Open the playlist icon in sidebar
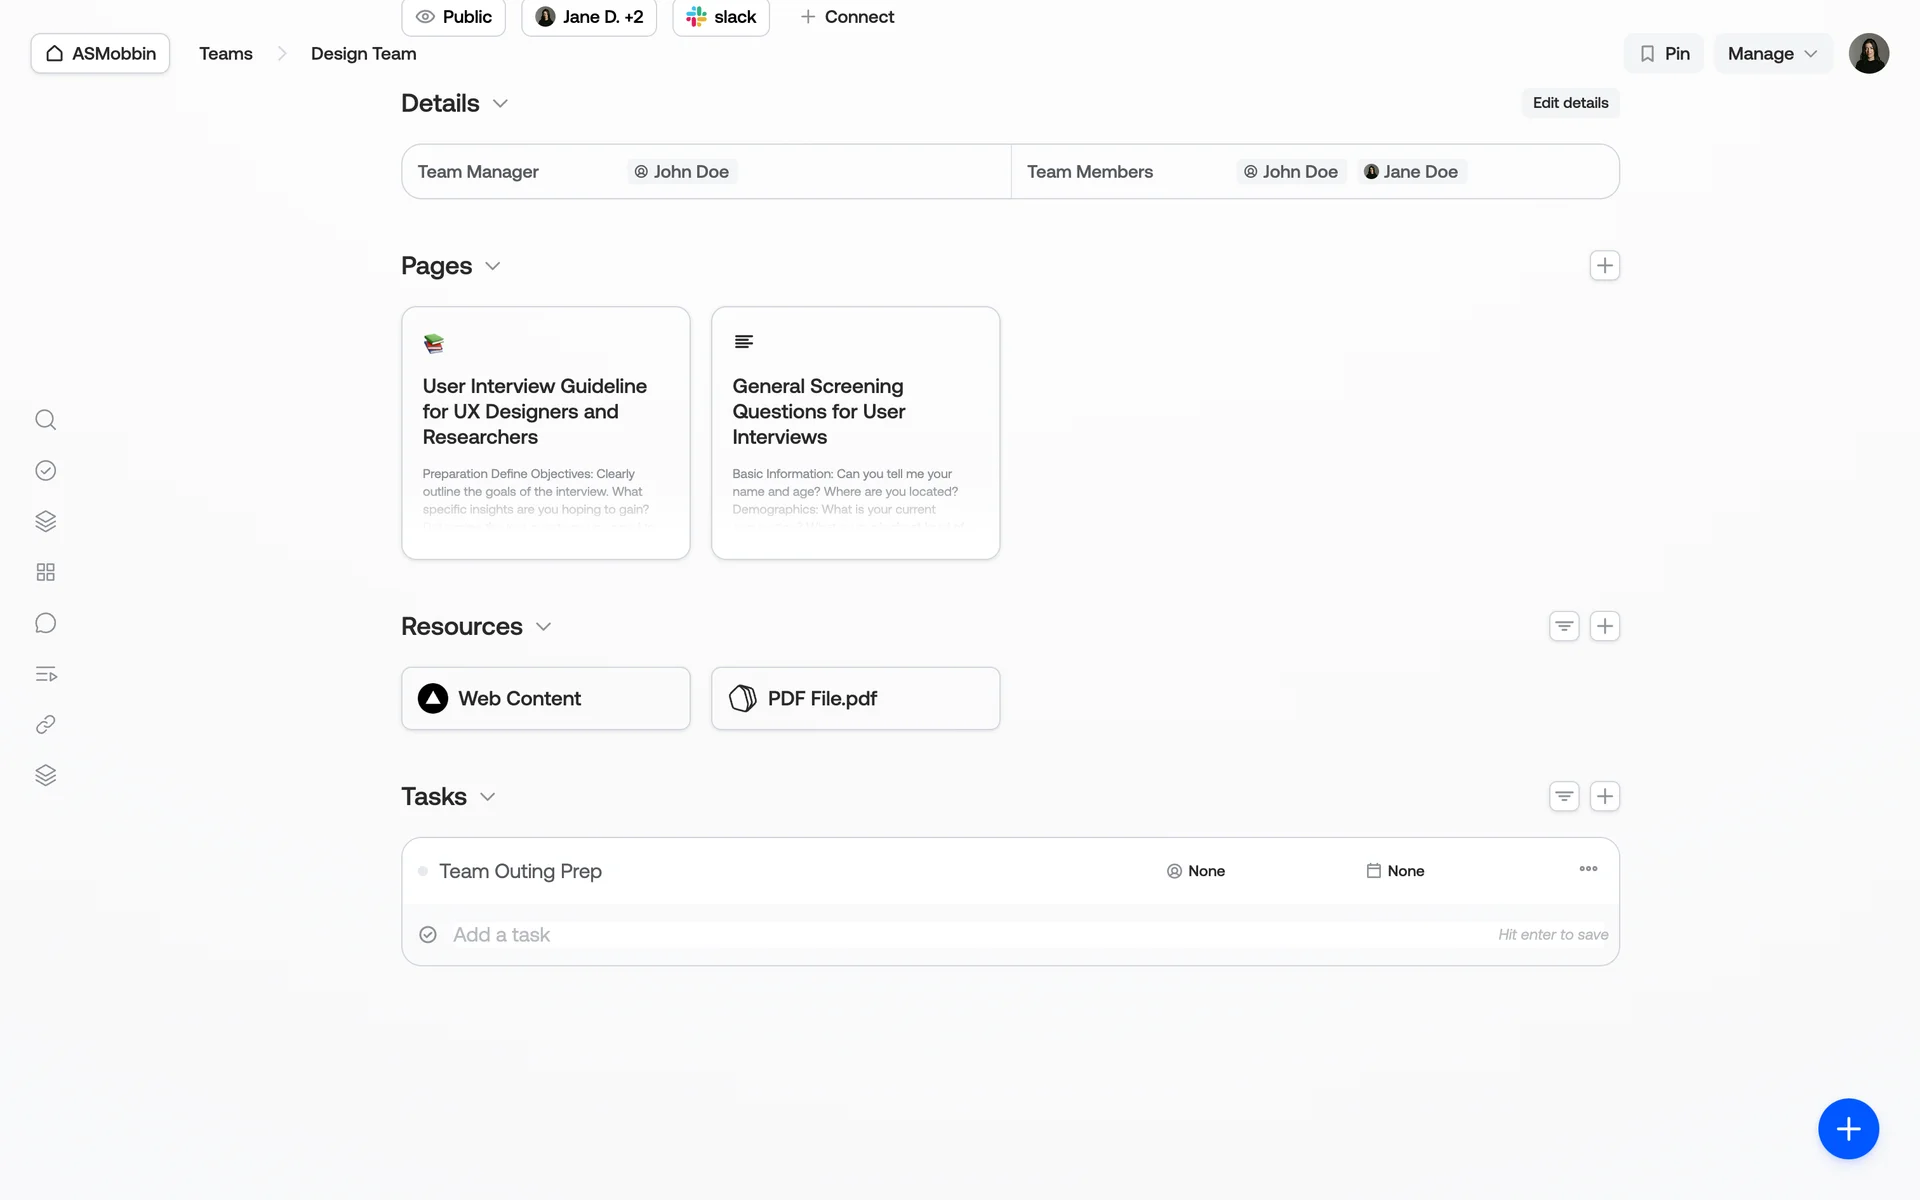 point(45,674)
